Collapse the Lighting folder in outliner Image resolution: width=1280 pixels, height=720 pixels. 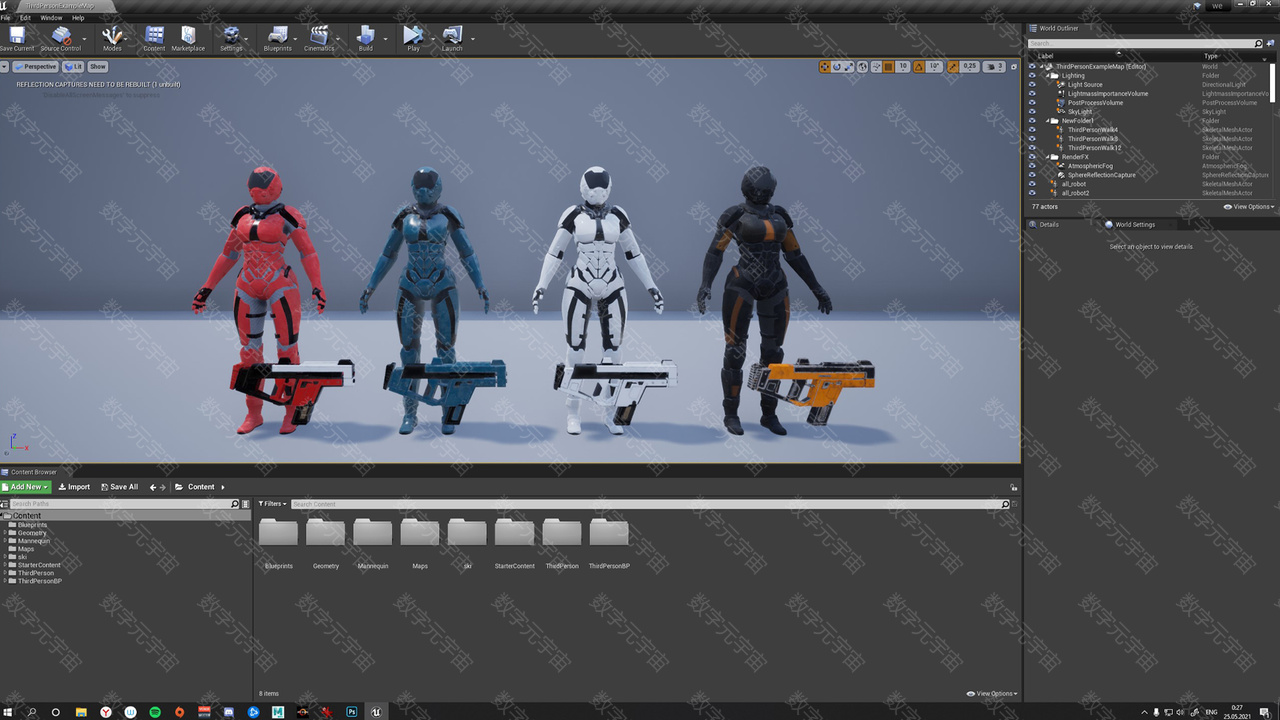[1049, 76]
